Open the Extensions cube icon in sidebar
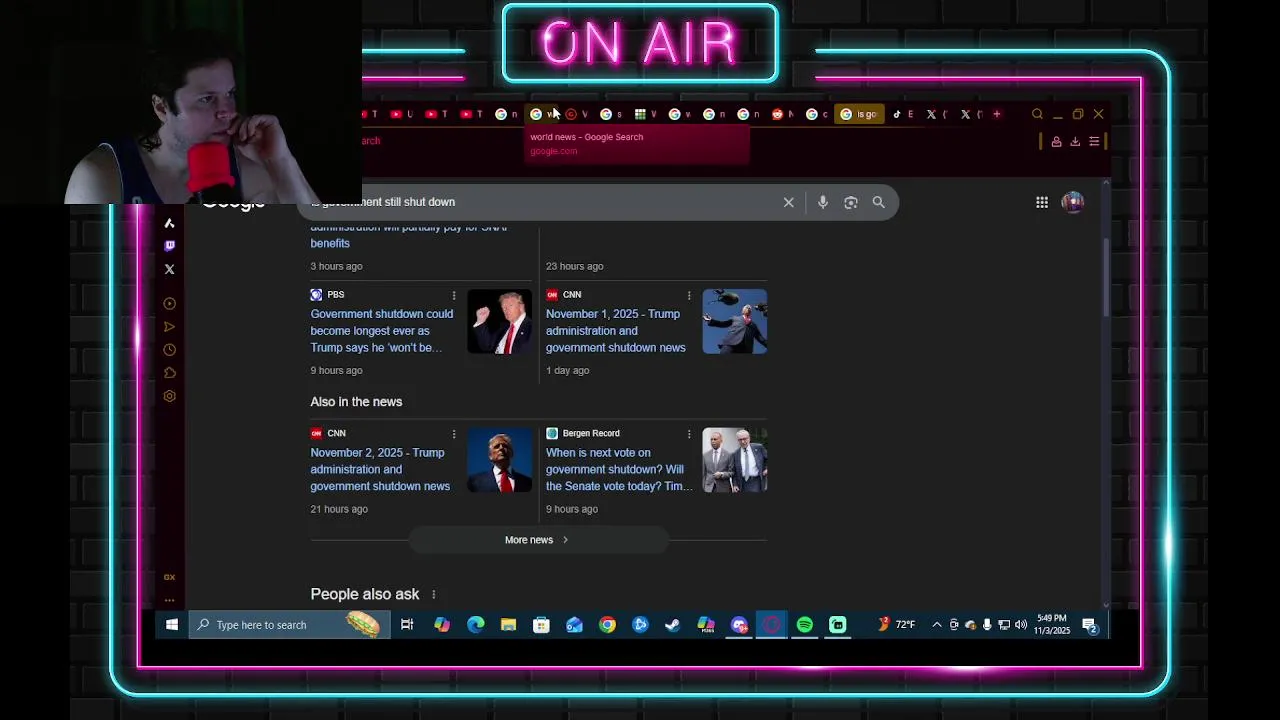Viewport: 1280px width, 720px height. (x=169, y=373)
